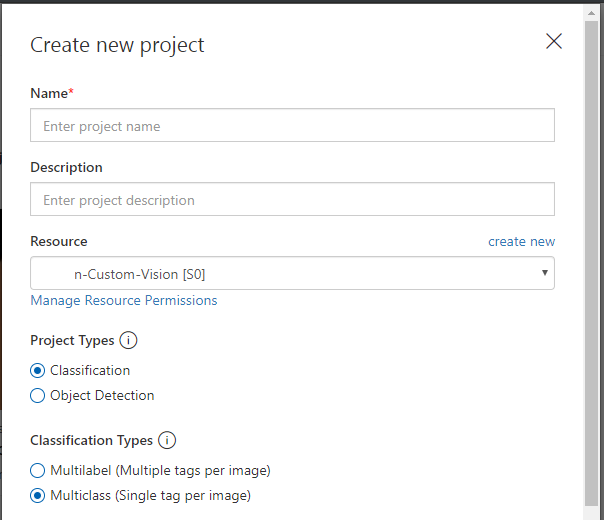Viewport: 604px width, 520px height.
Task: Click the Resource dropdown arrow
Action: [544, 273]
